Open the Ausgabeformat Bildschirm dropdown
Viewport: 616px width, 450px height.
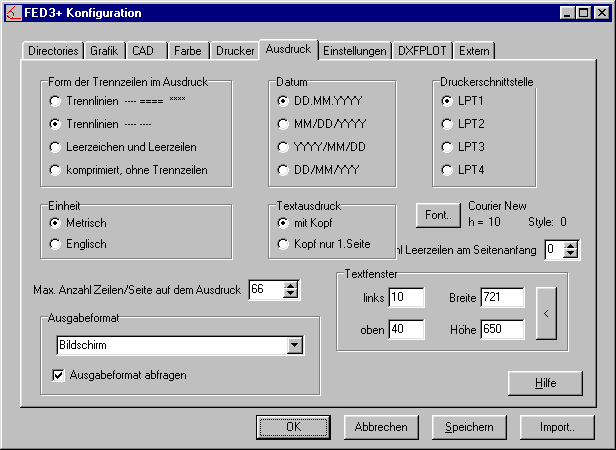pos(294,345)
